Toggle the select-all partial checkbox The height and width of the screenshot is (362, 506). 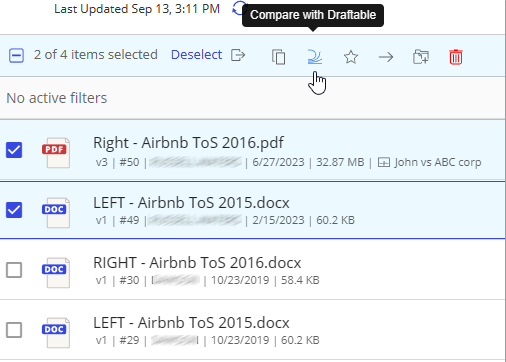pos(16,55)
